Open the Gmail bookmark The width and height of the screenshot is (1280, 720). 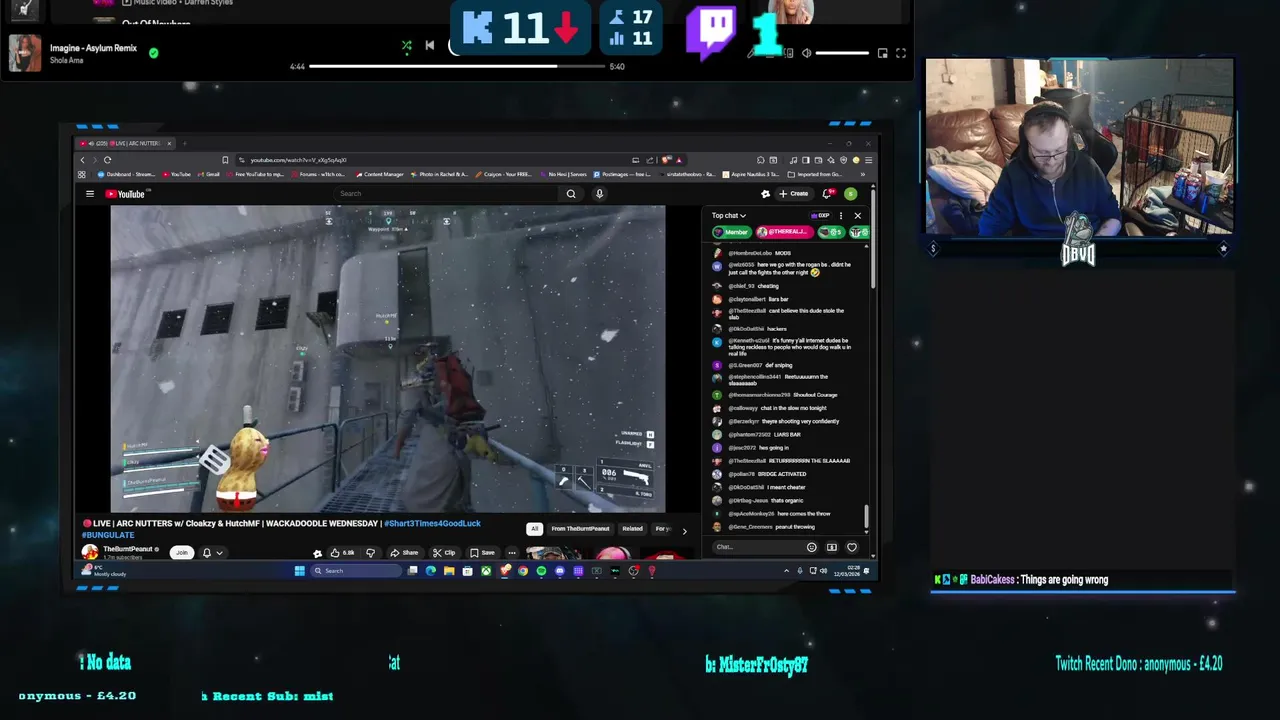click(208, 174)
